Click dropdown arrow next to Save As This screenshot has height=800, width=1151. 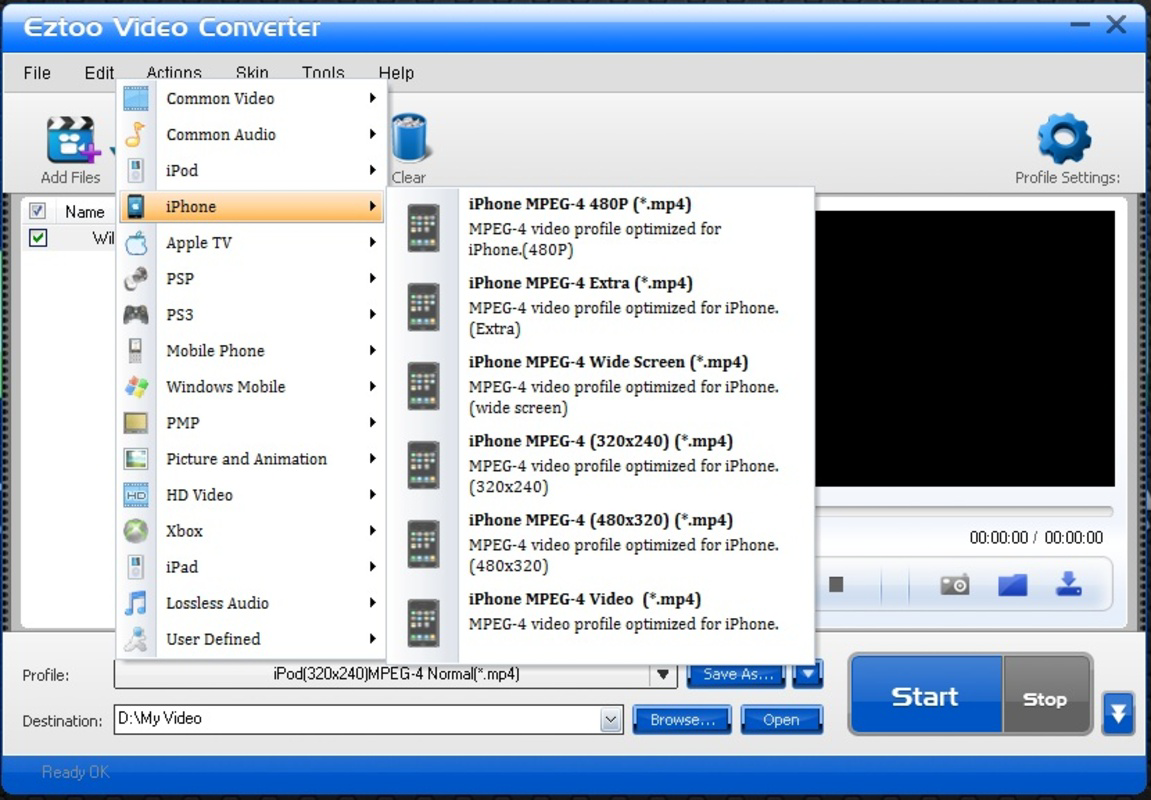(x=807, y=674)
